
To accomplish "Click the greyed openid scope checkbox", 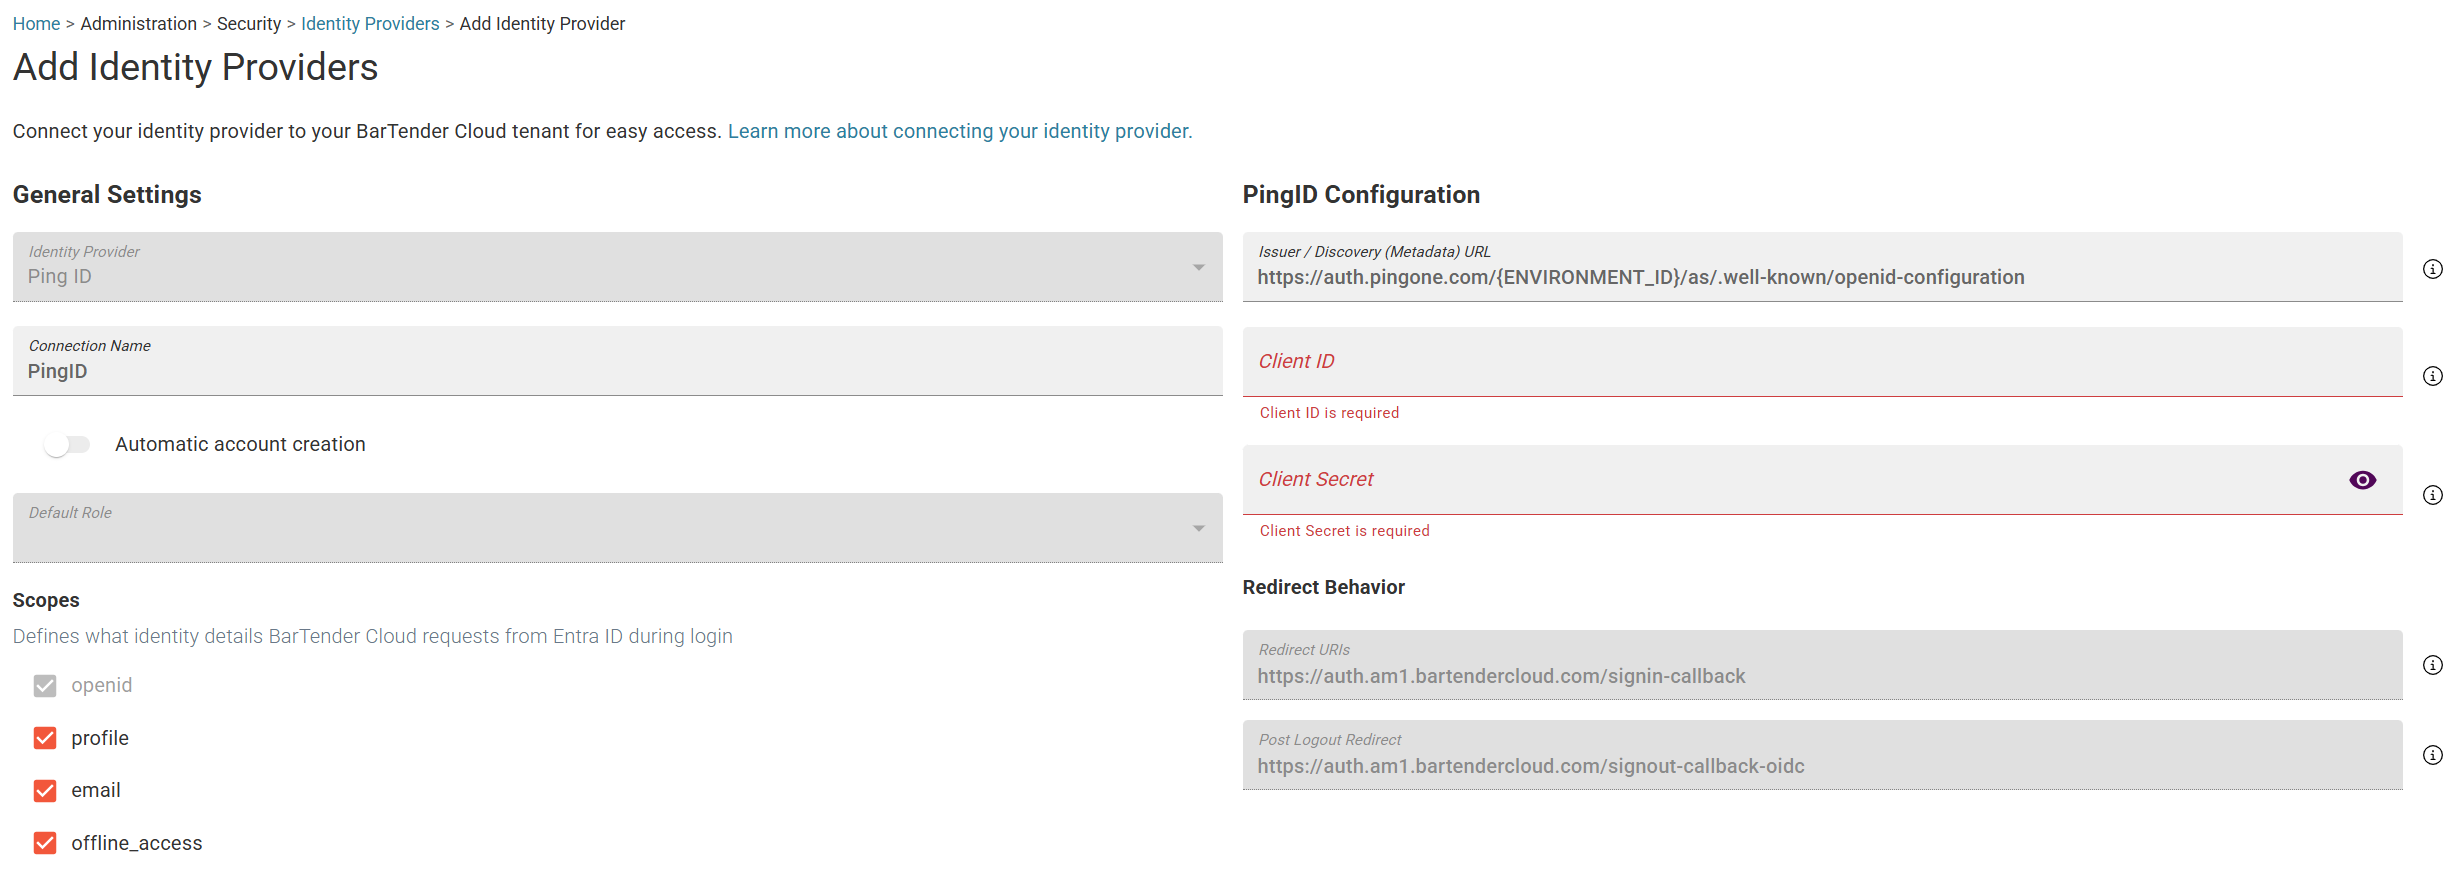I will tap(45, 685).
